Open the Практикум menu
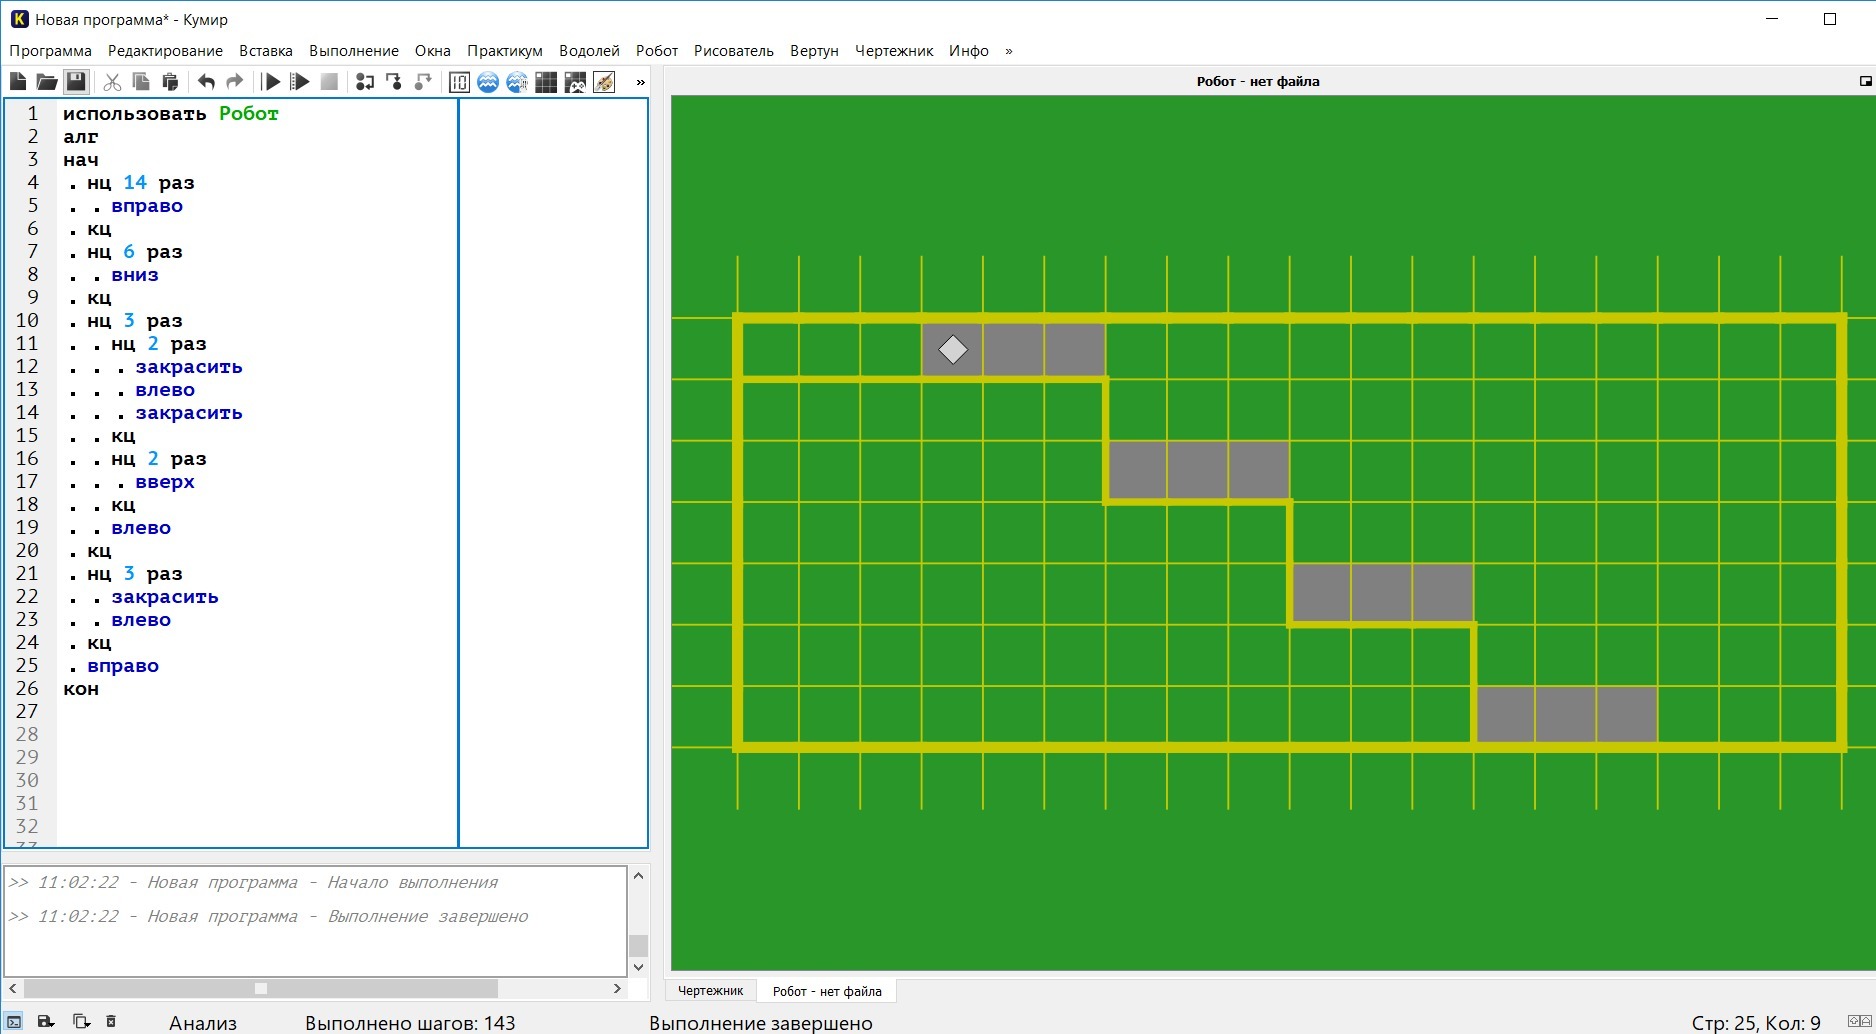The height and width of the screenshot is (1034, 1876). pos(505,51)
